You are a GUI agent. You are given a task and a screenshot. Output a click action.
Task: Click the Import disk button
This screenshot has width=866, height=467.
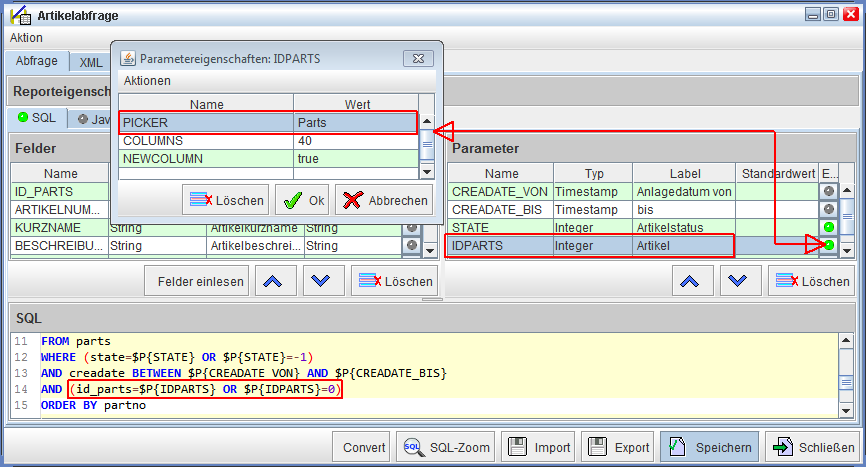[538, 447]
